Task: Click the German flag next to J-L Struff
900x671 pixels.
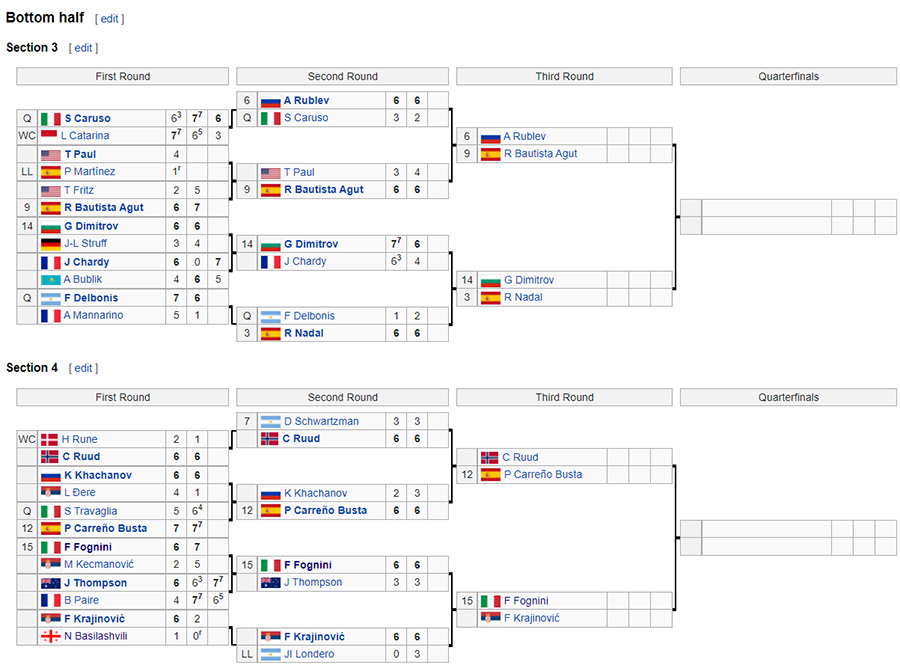Action: coord(51,244)
